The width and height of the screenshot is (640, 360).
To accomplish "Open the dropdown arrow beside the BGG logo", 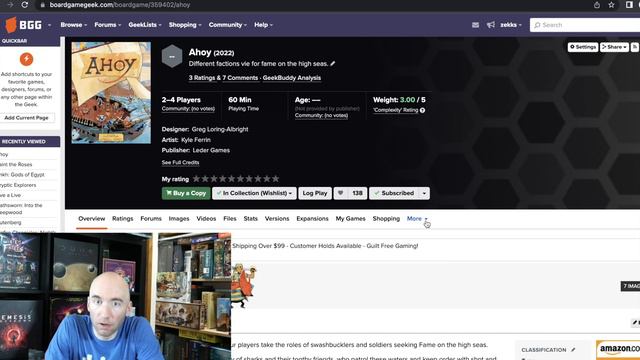I will [49, 25].
